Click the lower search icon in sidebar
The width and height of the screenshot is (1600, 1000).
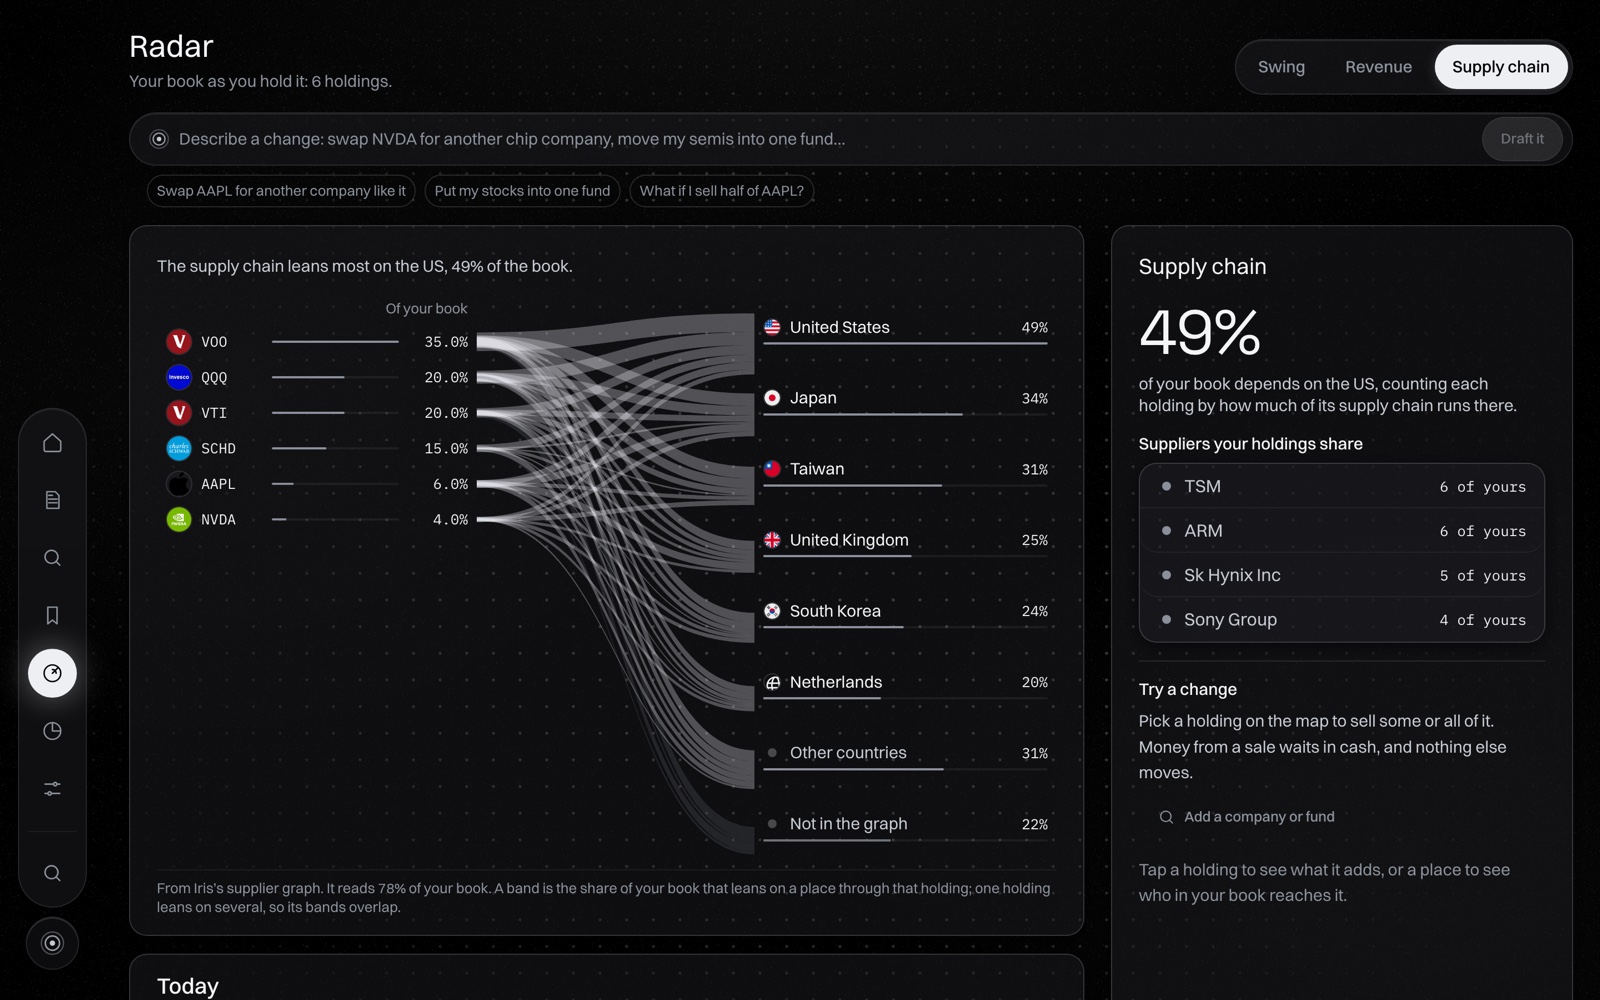click(x=52, y=873)
